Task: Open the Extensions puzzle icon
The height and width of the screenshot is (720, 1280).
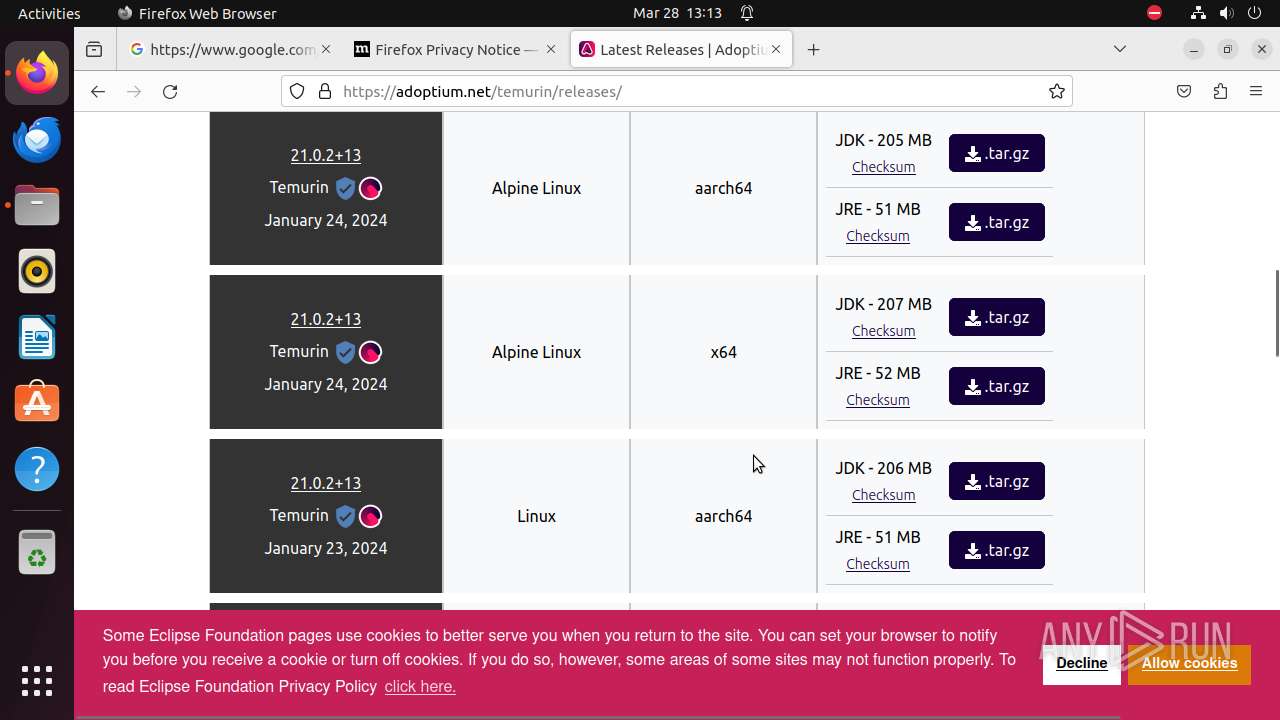Action: tap(1220, 91)
